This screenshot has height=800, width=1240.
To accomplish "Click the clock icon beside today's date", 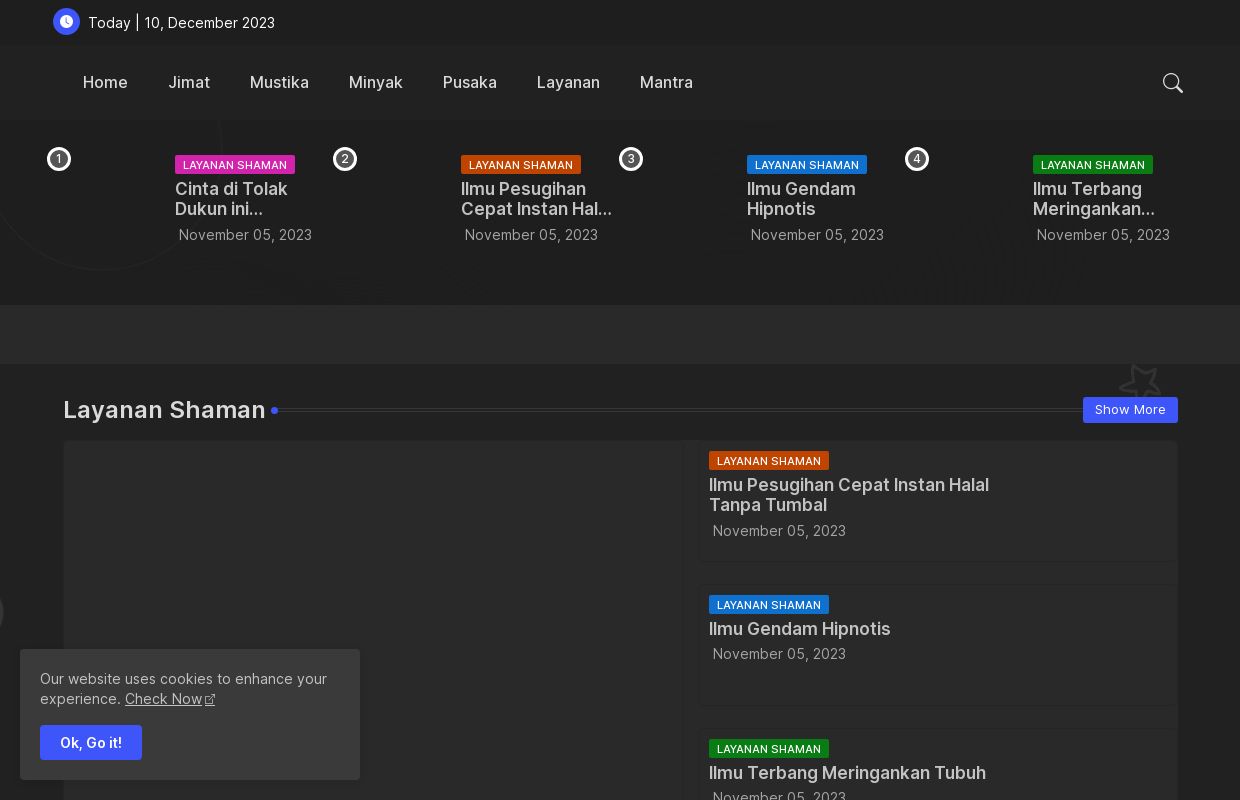I will (x=66, y=21).
